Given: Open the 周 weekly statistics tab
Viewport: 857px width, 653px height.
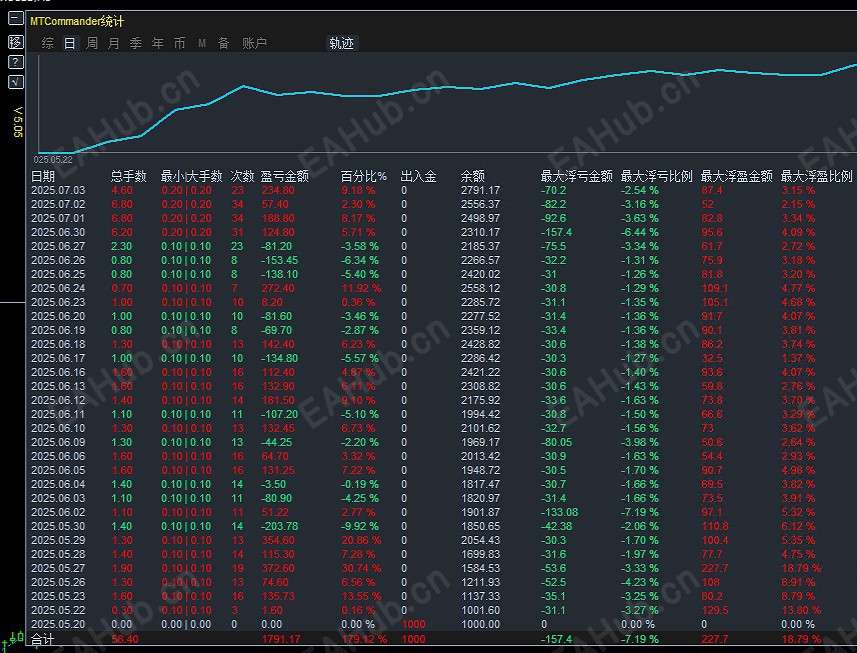Looking at the screenshot, I should [92, 43].
